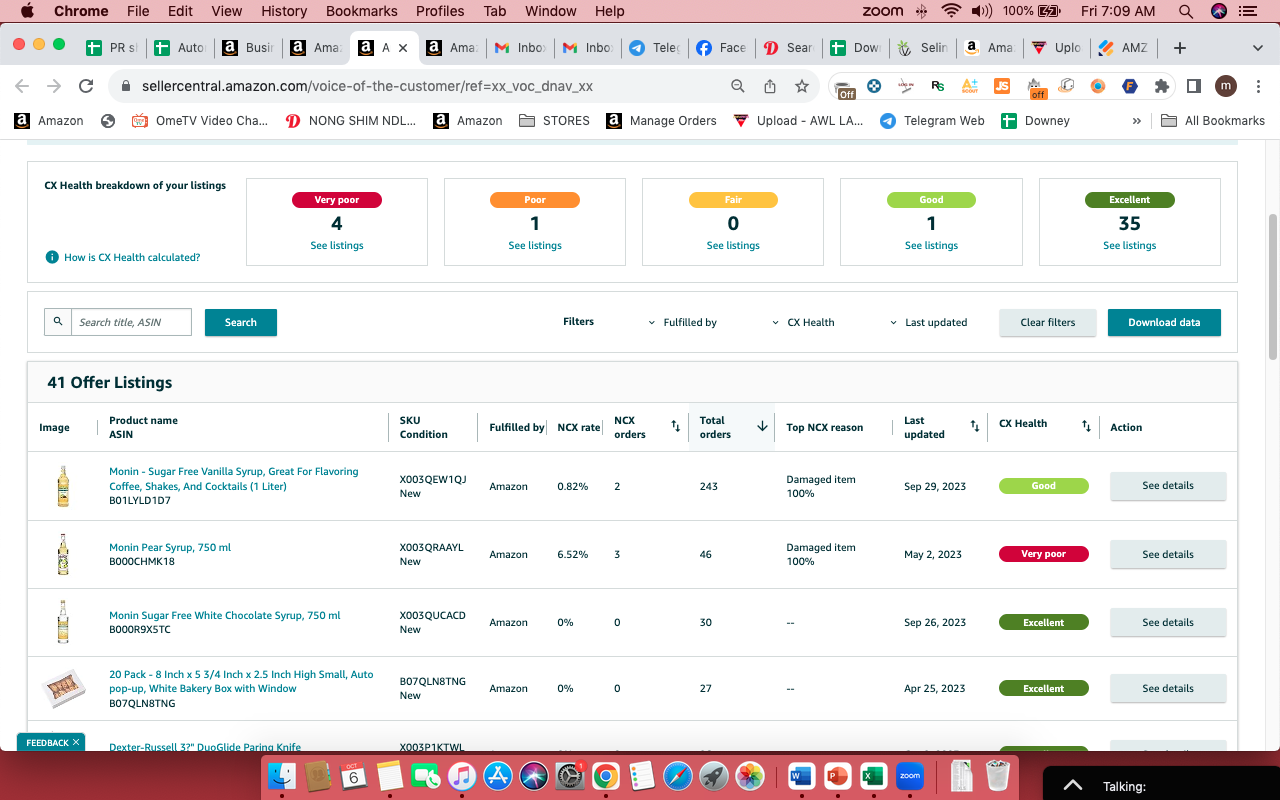This screenshot has width=1280, height=800.
Task: Click the page vertical scrollbar
Action: [x=1273, y=285]
